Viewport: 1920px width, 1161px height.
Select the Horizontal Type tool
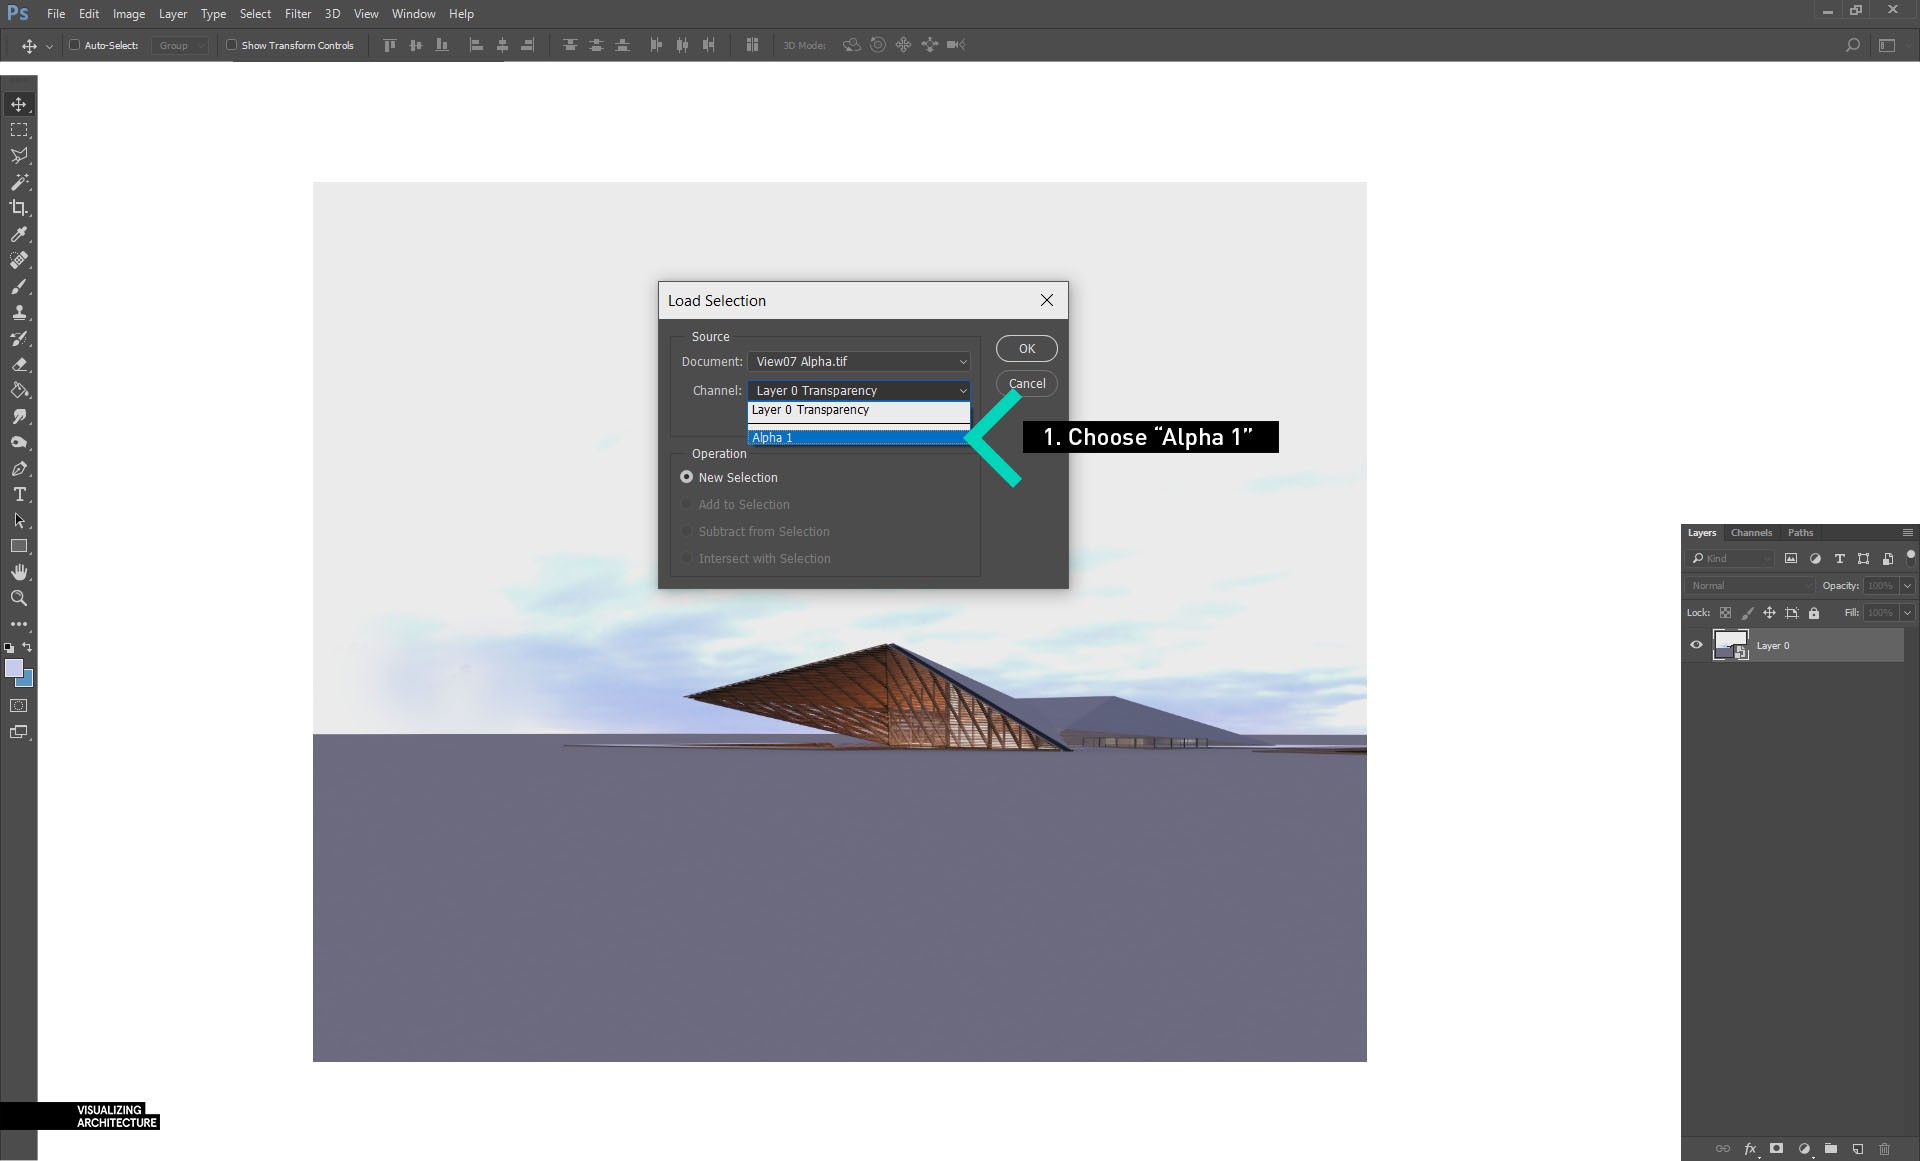point(19,495)
